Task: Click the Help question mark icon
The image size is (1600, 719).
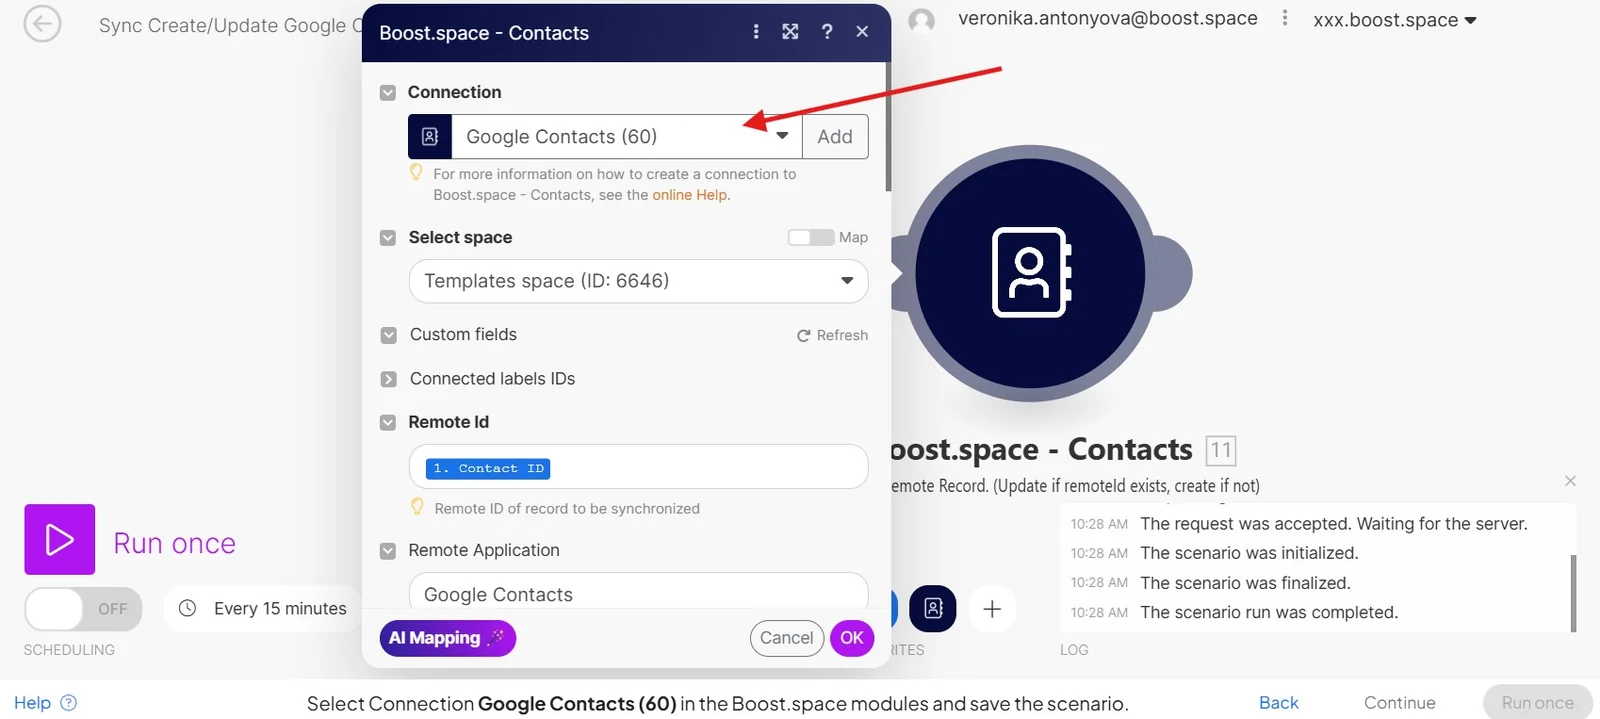Action: (x=69, y=703)
